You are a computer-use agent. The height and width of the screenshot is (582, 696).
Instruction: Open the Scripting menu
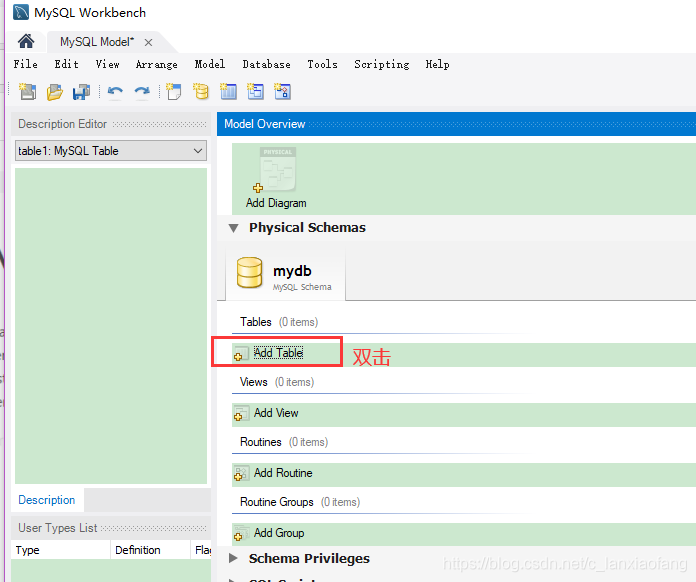click(x=381, y=64)
